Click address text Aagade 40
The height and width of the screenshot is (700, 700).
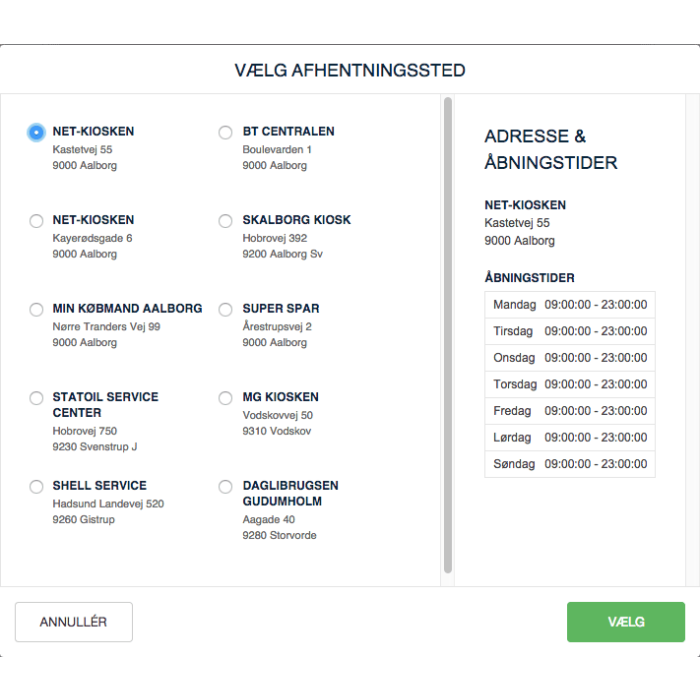tap(268, 520)
